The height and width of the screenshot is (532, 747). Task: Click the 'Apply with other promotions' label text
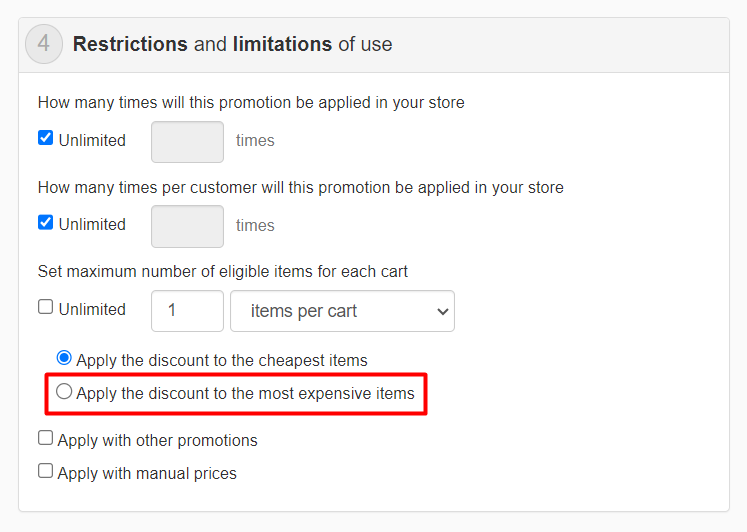(x=158, y=441)
